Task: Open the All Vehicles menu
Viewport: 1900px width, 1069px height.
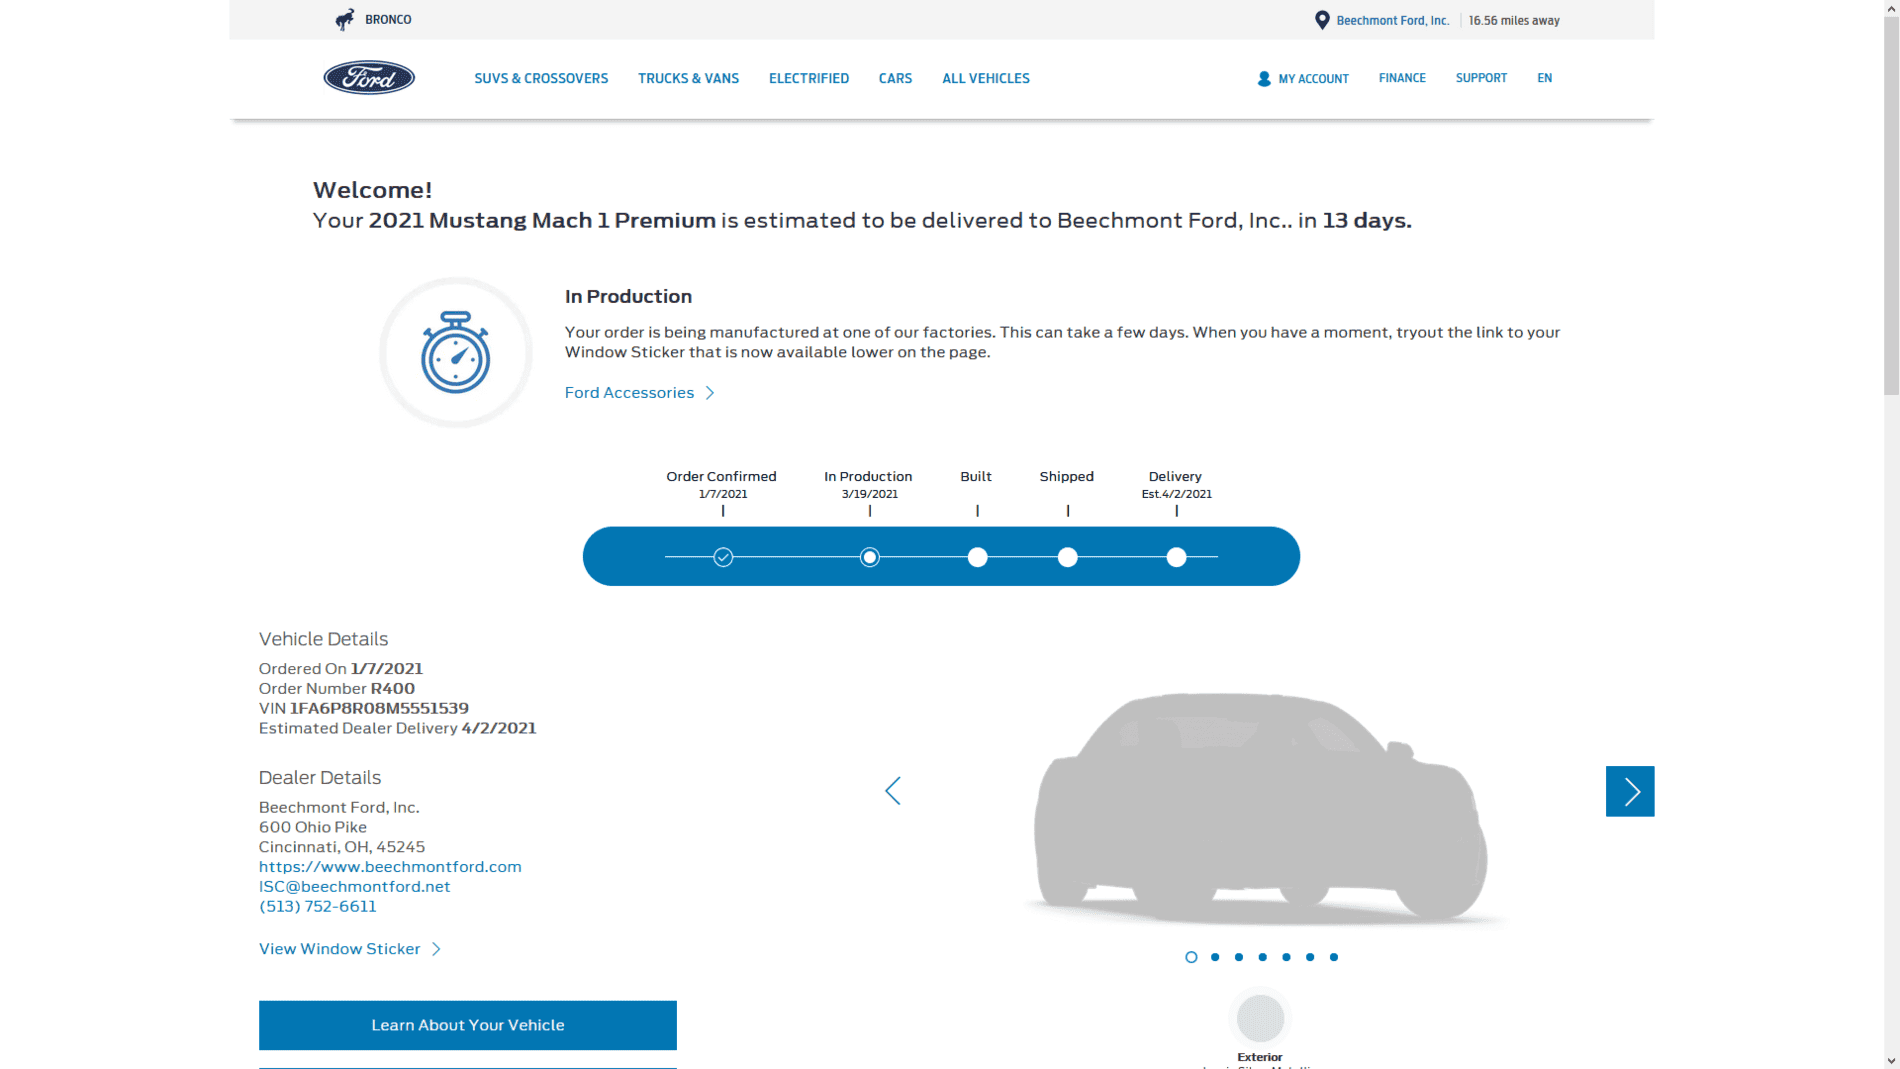Action: click(986, 78)
